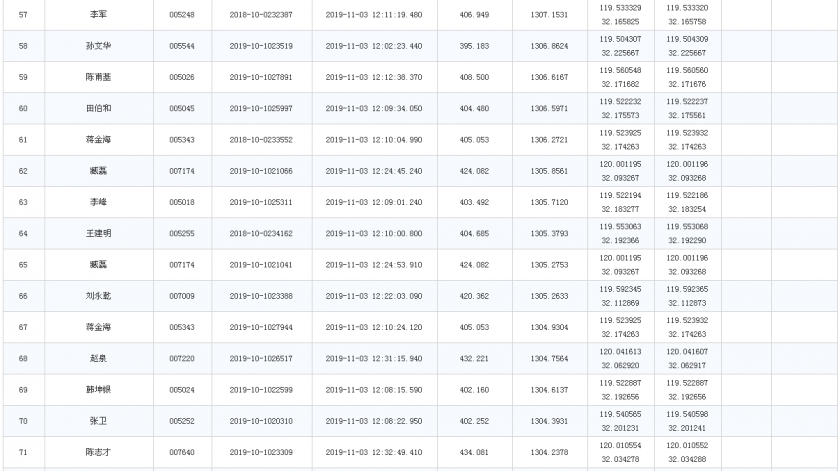840x471 pixels.
Task: Click speed value 1305.7120 in row 63
Action: click(549, 202)
